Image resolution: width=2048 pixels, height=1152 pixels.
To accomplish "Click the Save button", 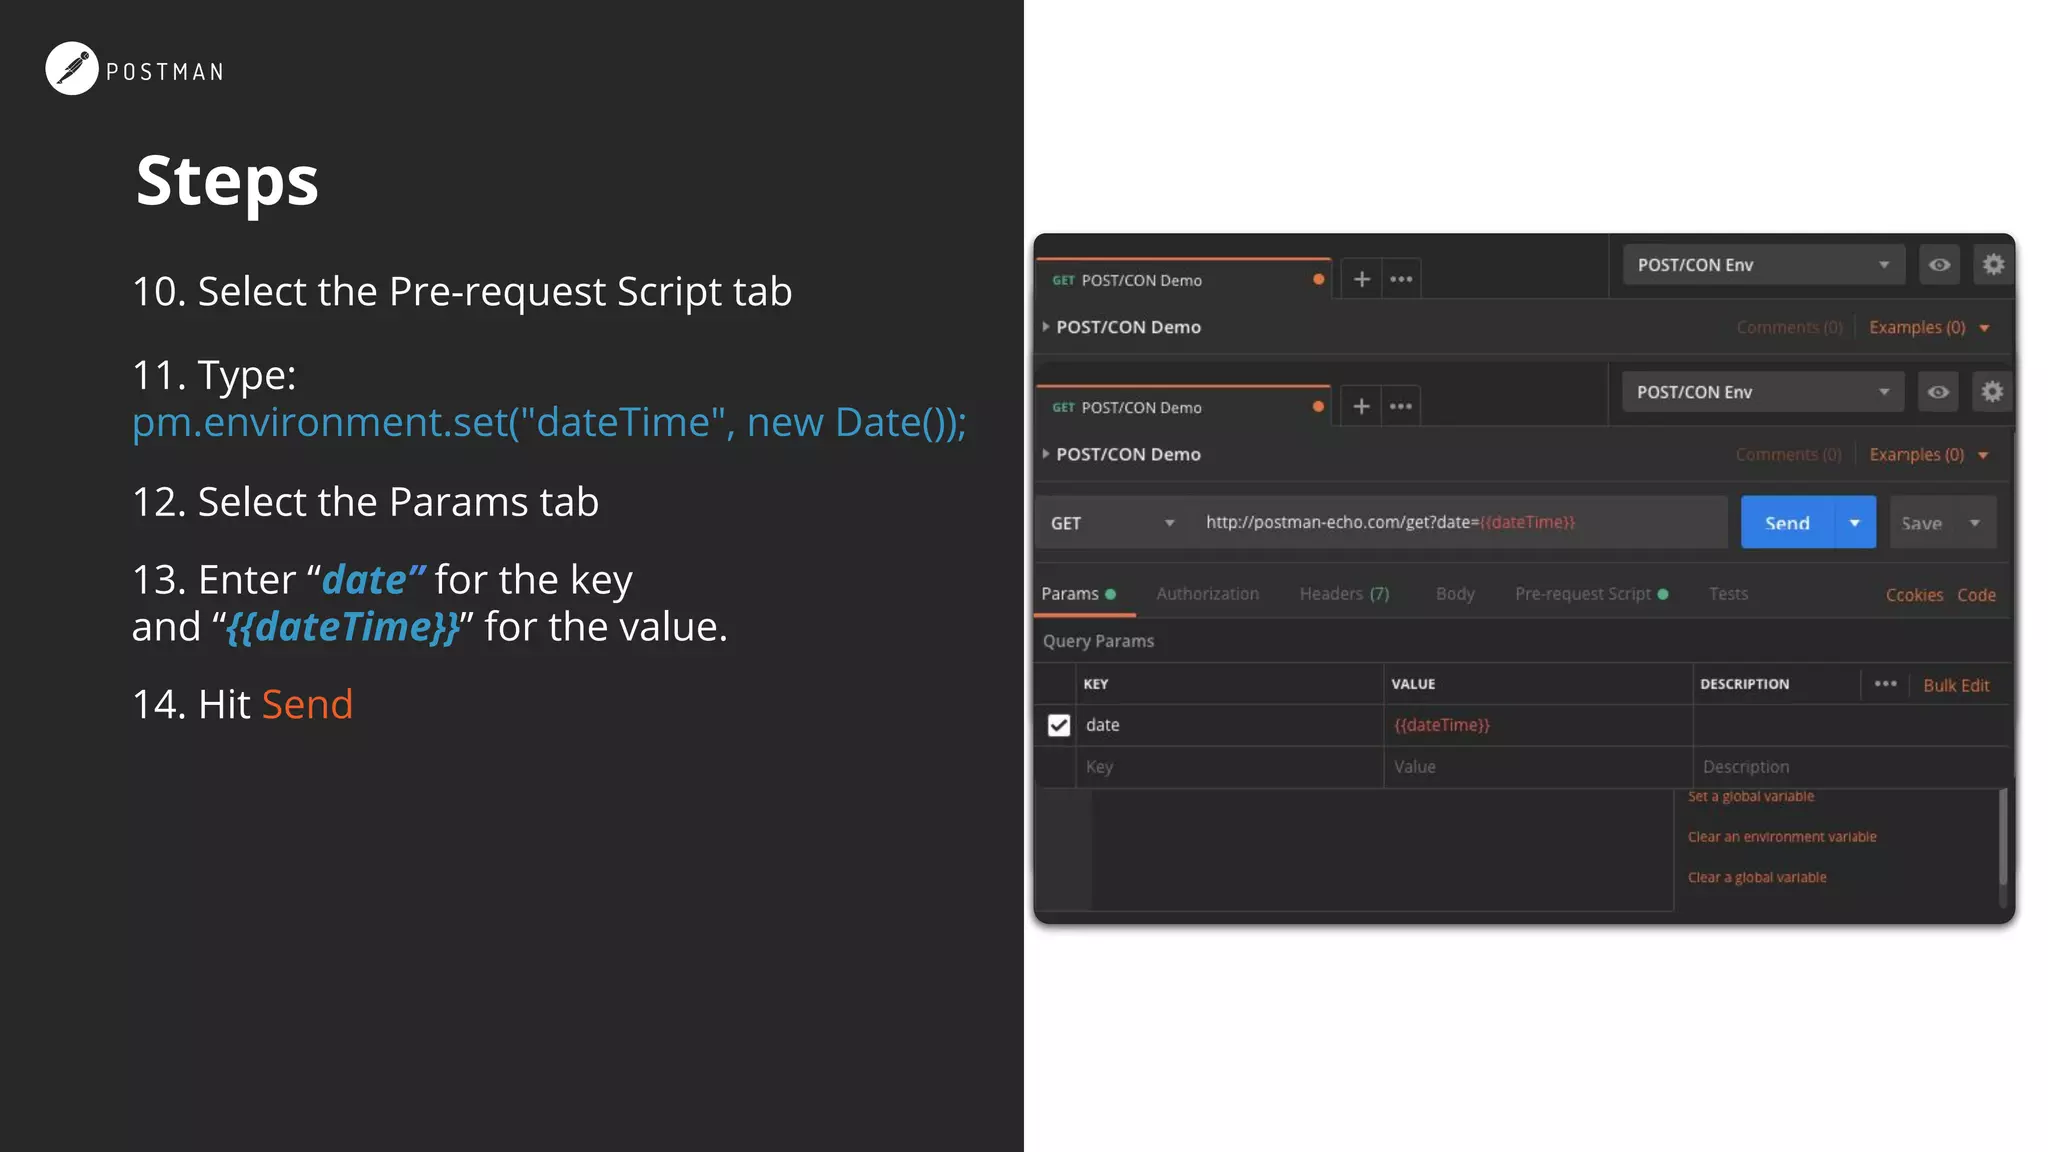I will click(1922, 523).
